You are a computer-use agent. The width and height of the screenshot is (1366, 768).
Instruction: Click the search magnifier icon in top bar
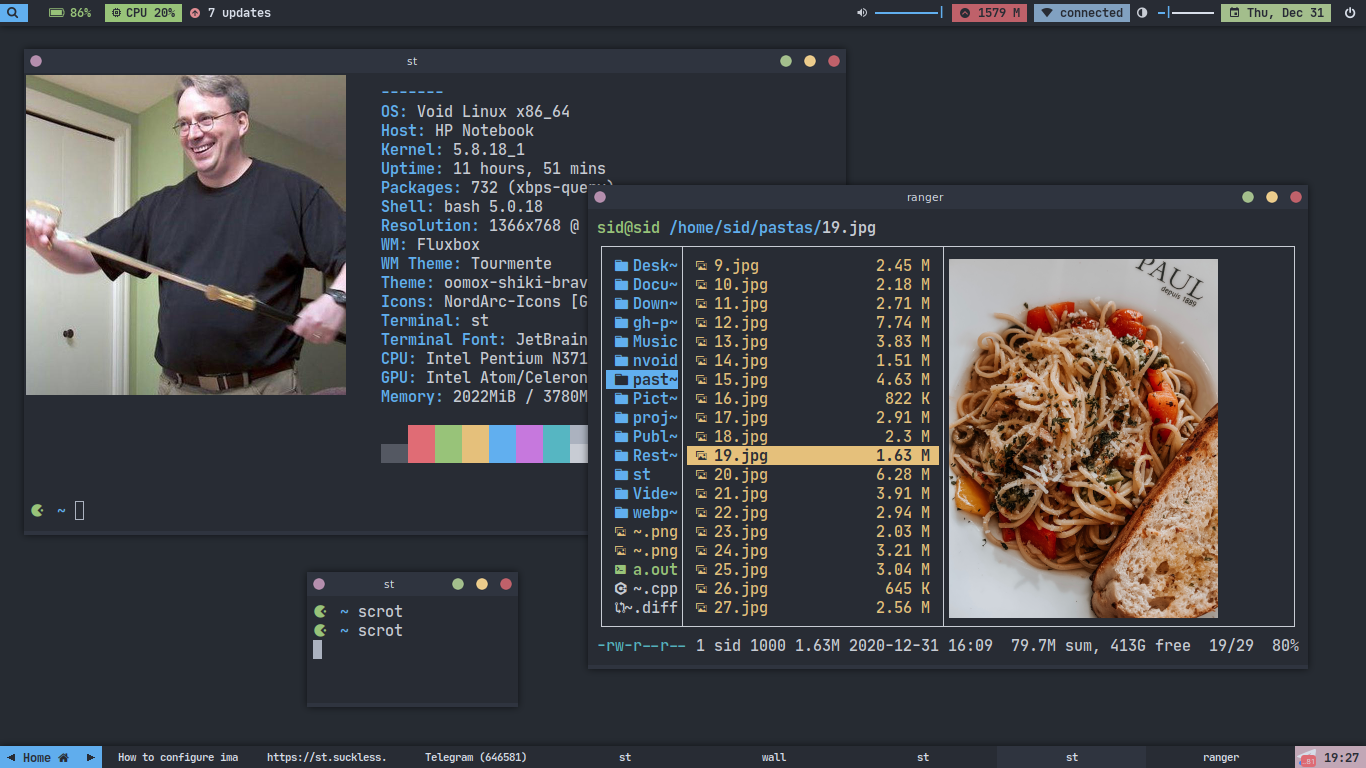[14, 13]
